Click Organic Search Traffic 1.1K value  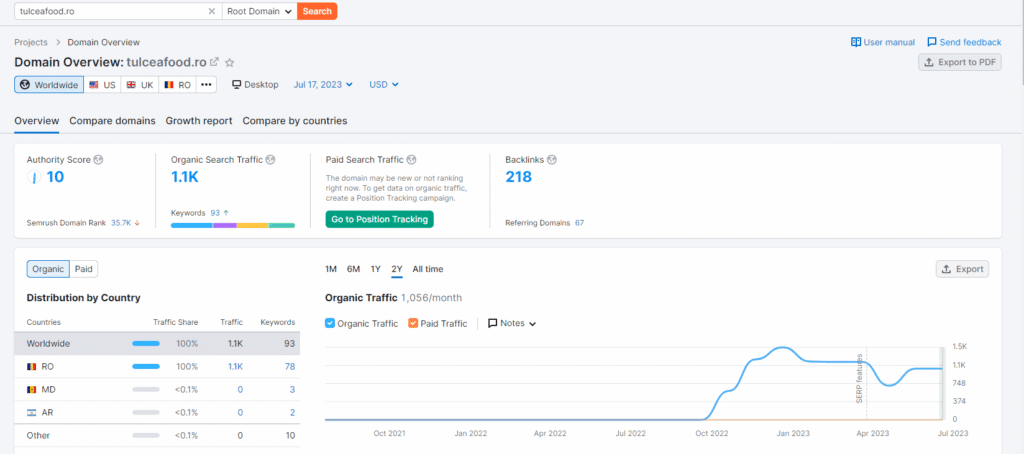[x=185, y=177]
